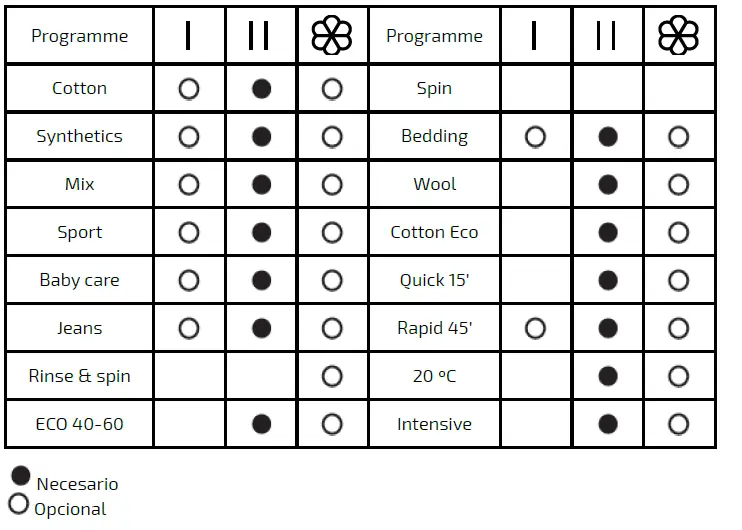Click the left table's flower softener icon
The image size is (742, 530).
click(x=332, y=36)
